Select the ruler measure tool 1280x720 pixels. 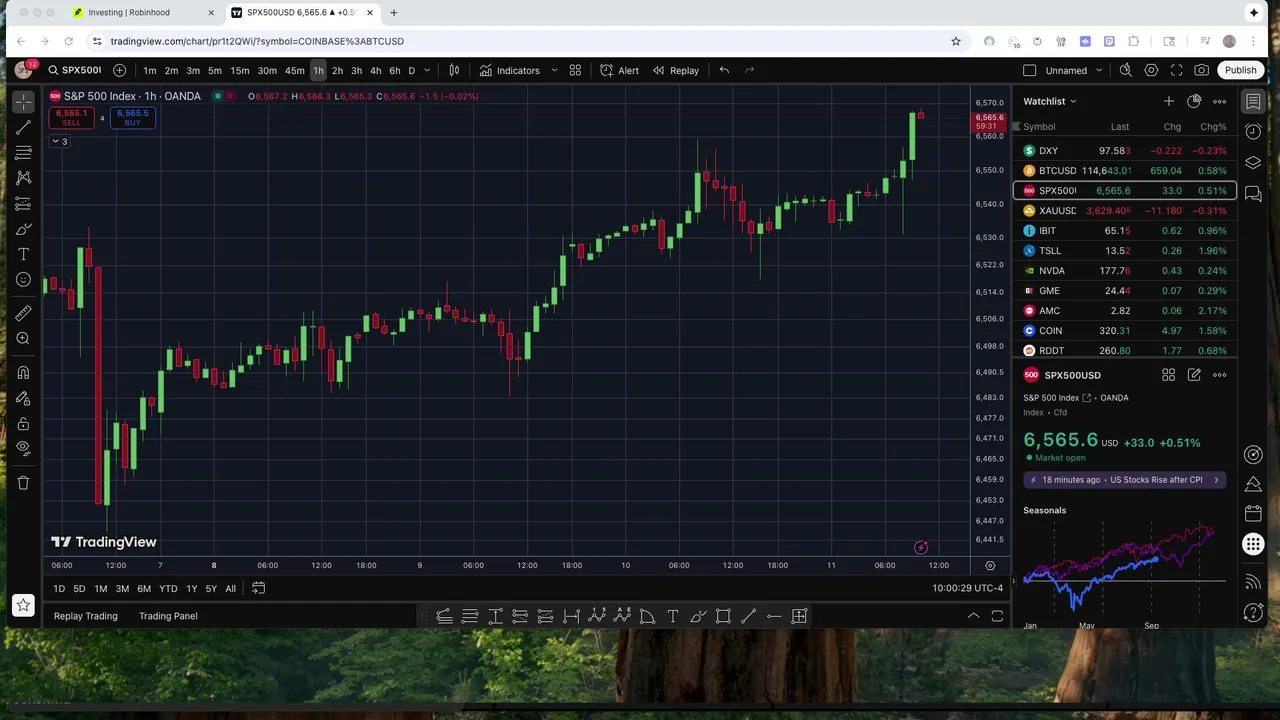23,313
